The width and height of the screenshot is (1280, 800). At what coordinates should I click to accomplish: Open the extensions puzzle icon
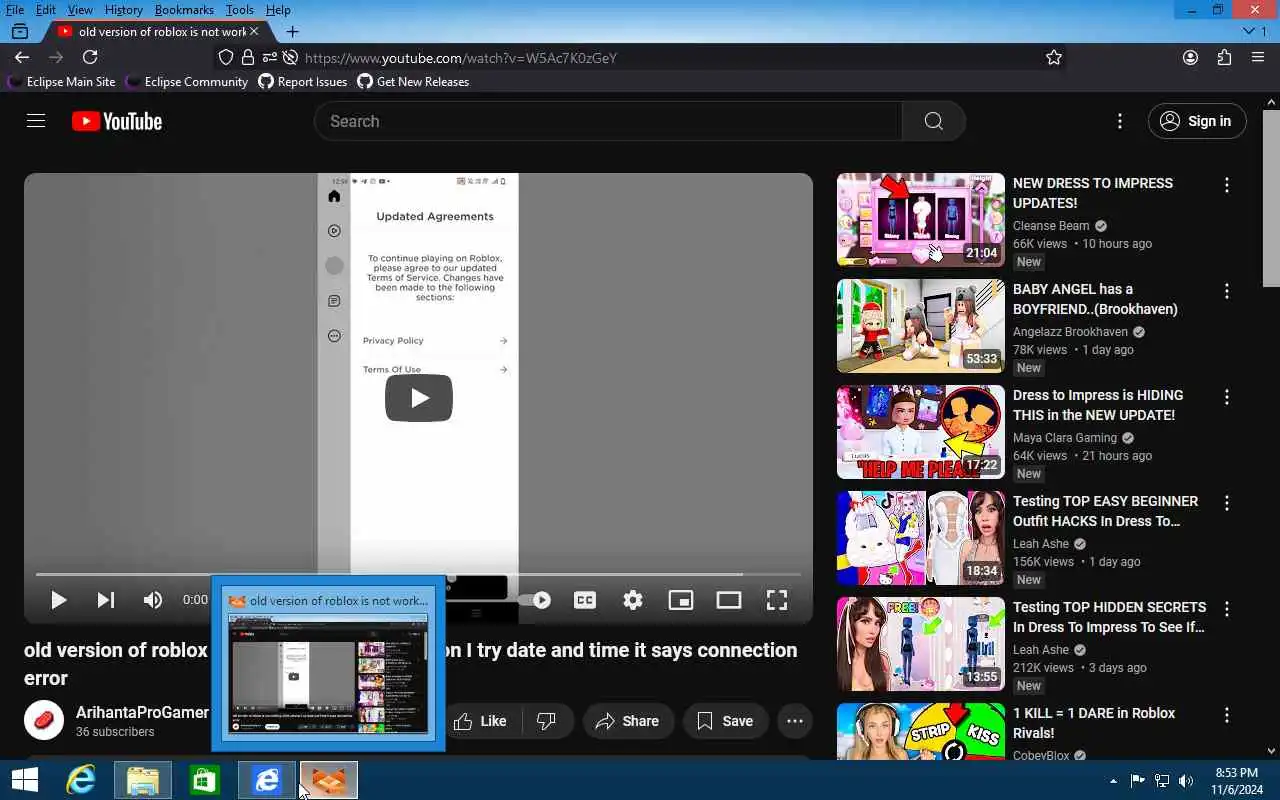pyautogui.click(x=1224, y=58)
